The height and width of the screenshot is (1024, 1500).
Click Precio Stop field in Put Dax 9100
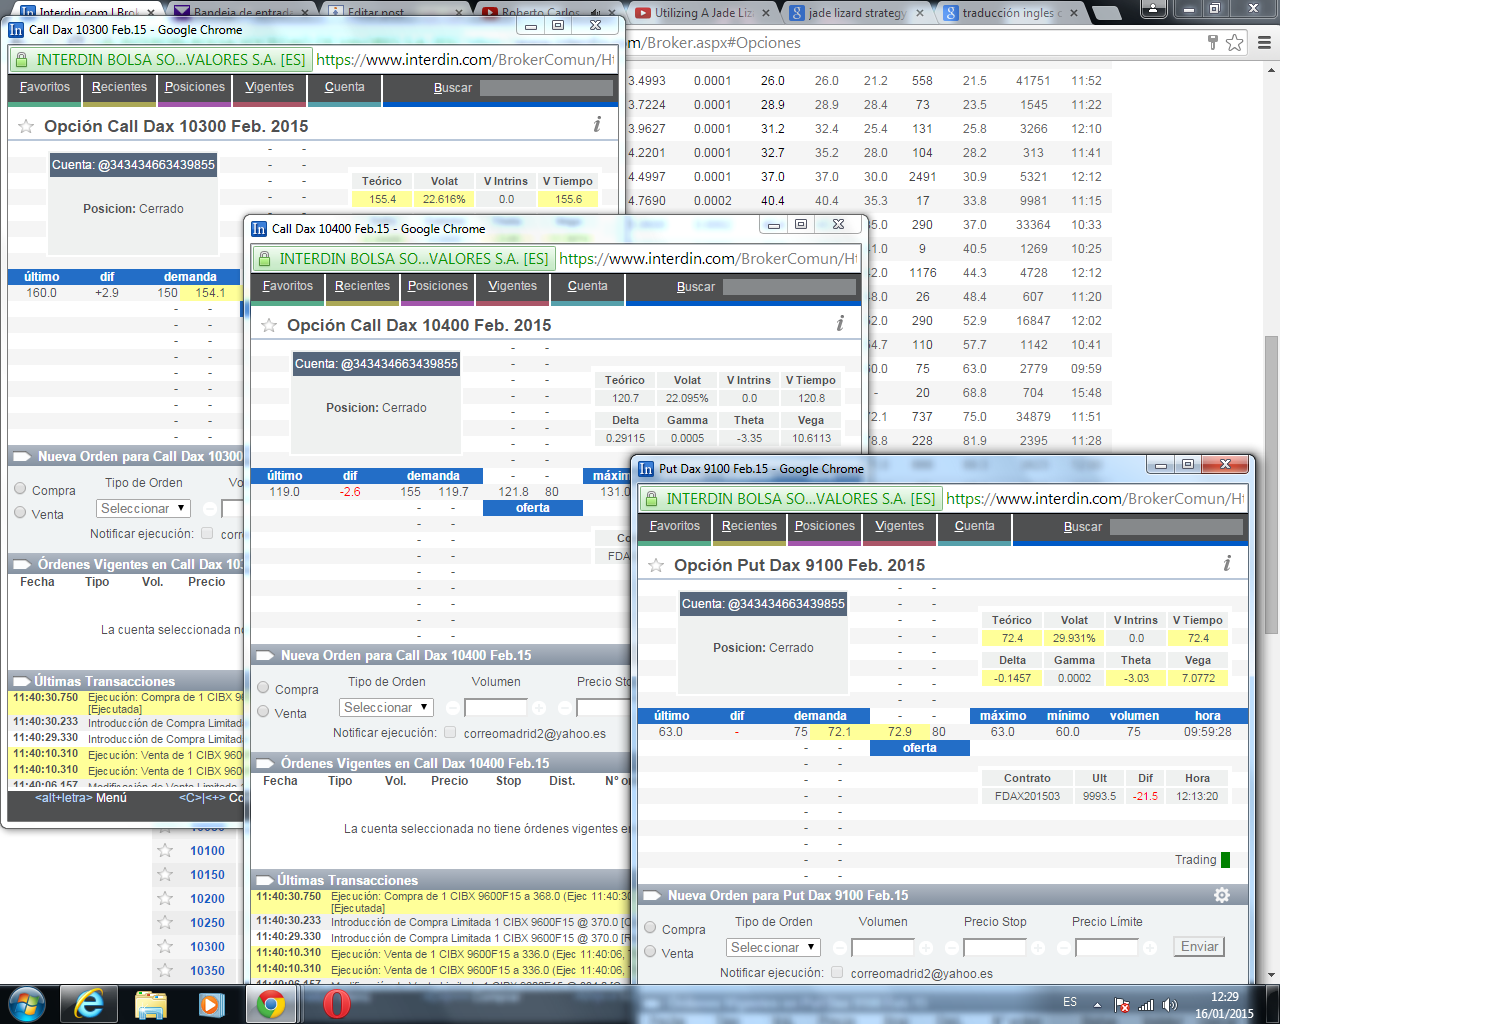click(995, 947)
